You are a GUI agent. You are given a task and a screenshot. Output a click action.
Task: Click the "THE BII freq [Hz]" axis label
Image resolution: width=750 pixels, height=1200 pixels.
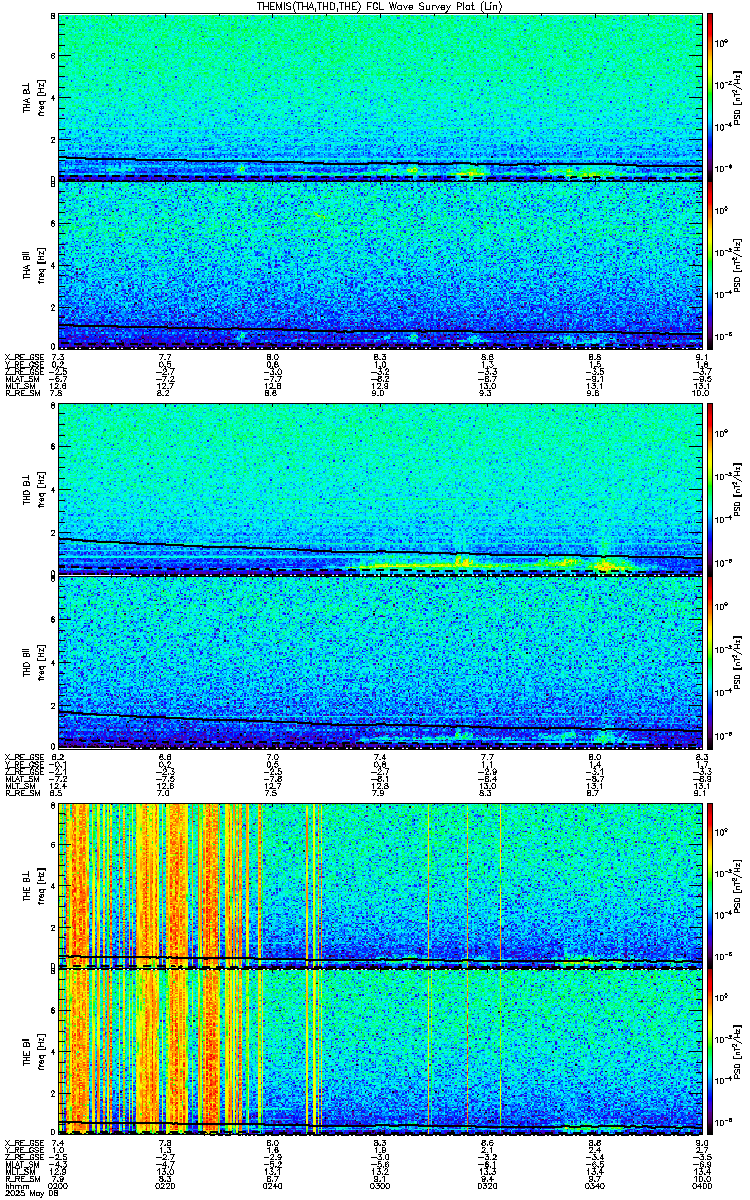(x=33, y=1051)
